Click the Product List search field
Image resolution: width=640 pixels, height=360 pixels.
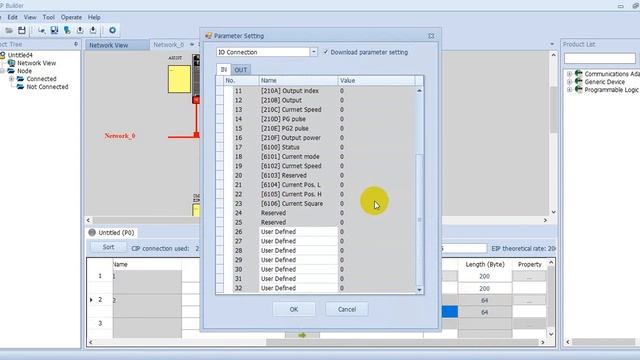point(600,58)
